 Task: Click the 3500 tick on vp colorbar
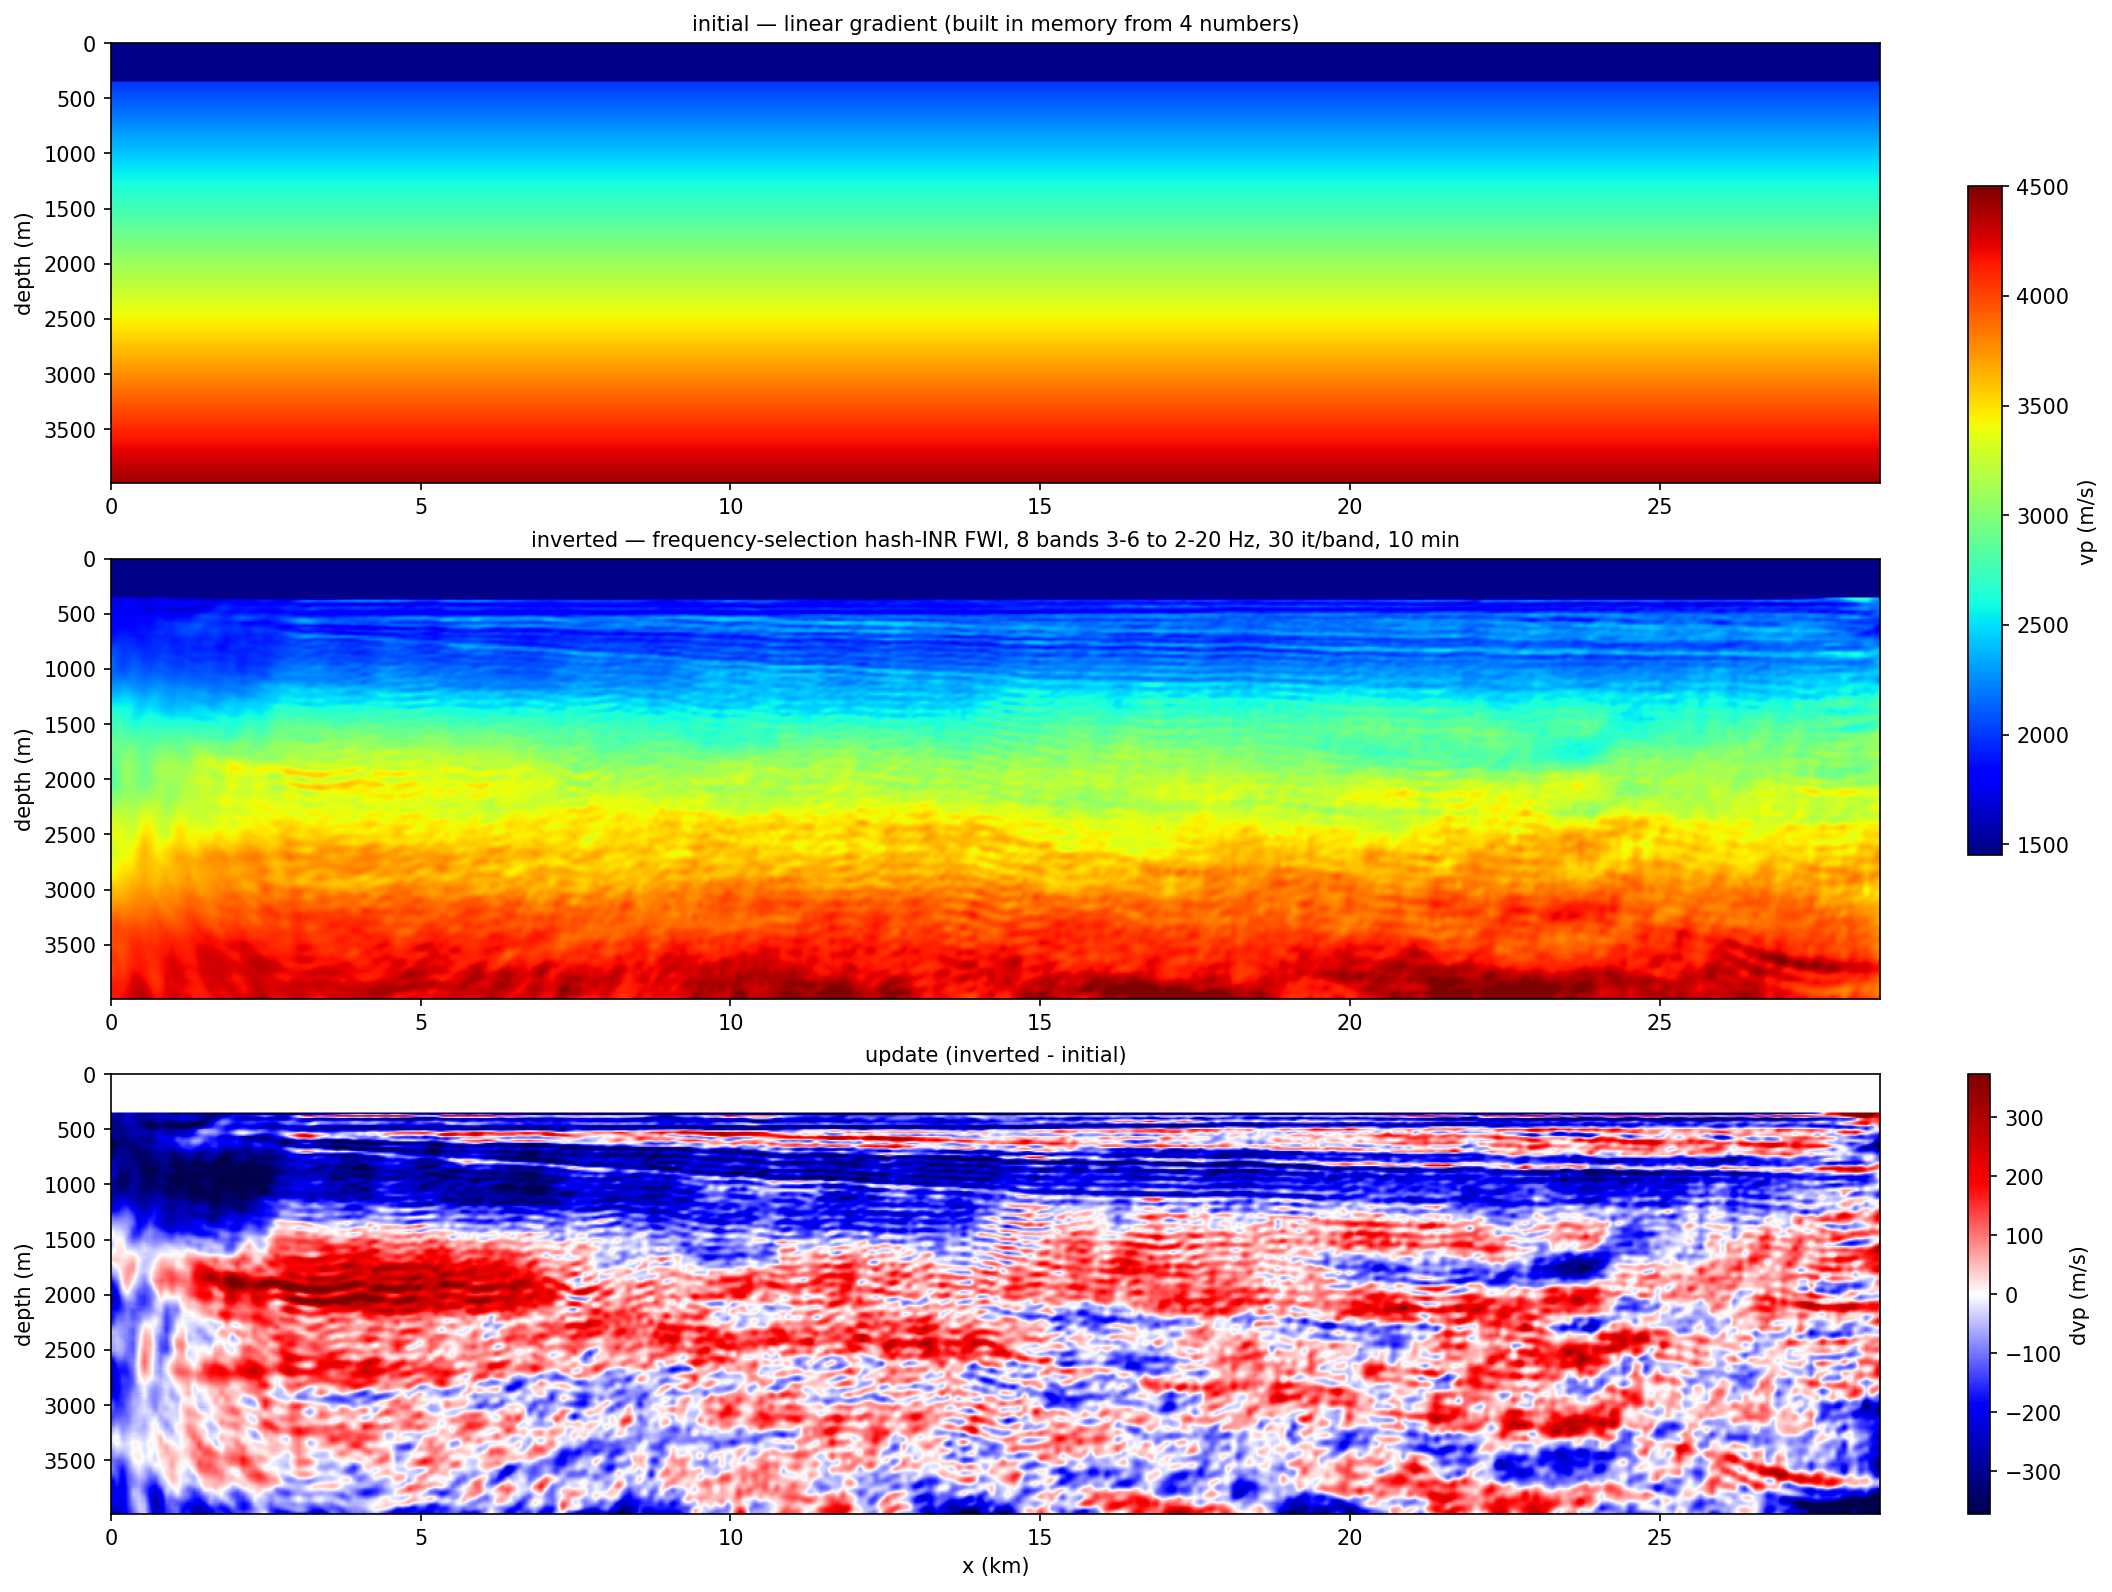[2040, 407]
